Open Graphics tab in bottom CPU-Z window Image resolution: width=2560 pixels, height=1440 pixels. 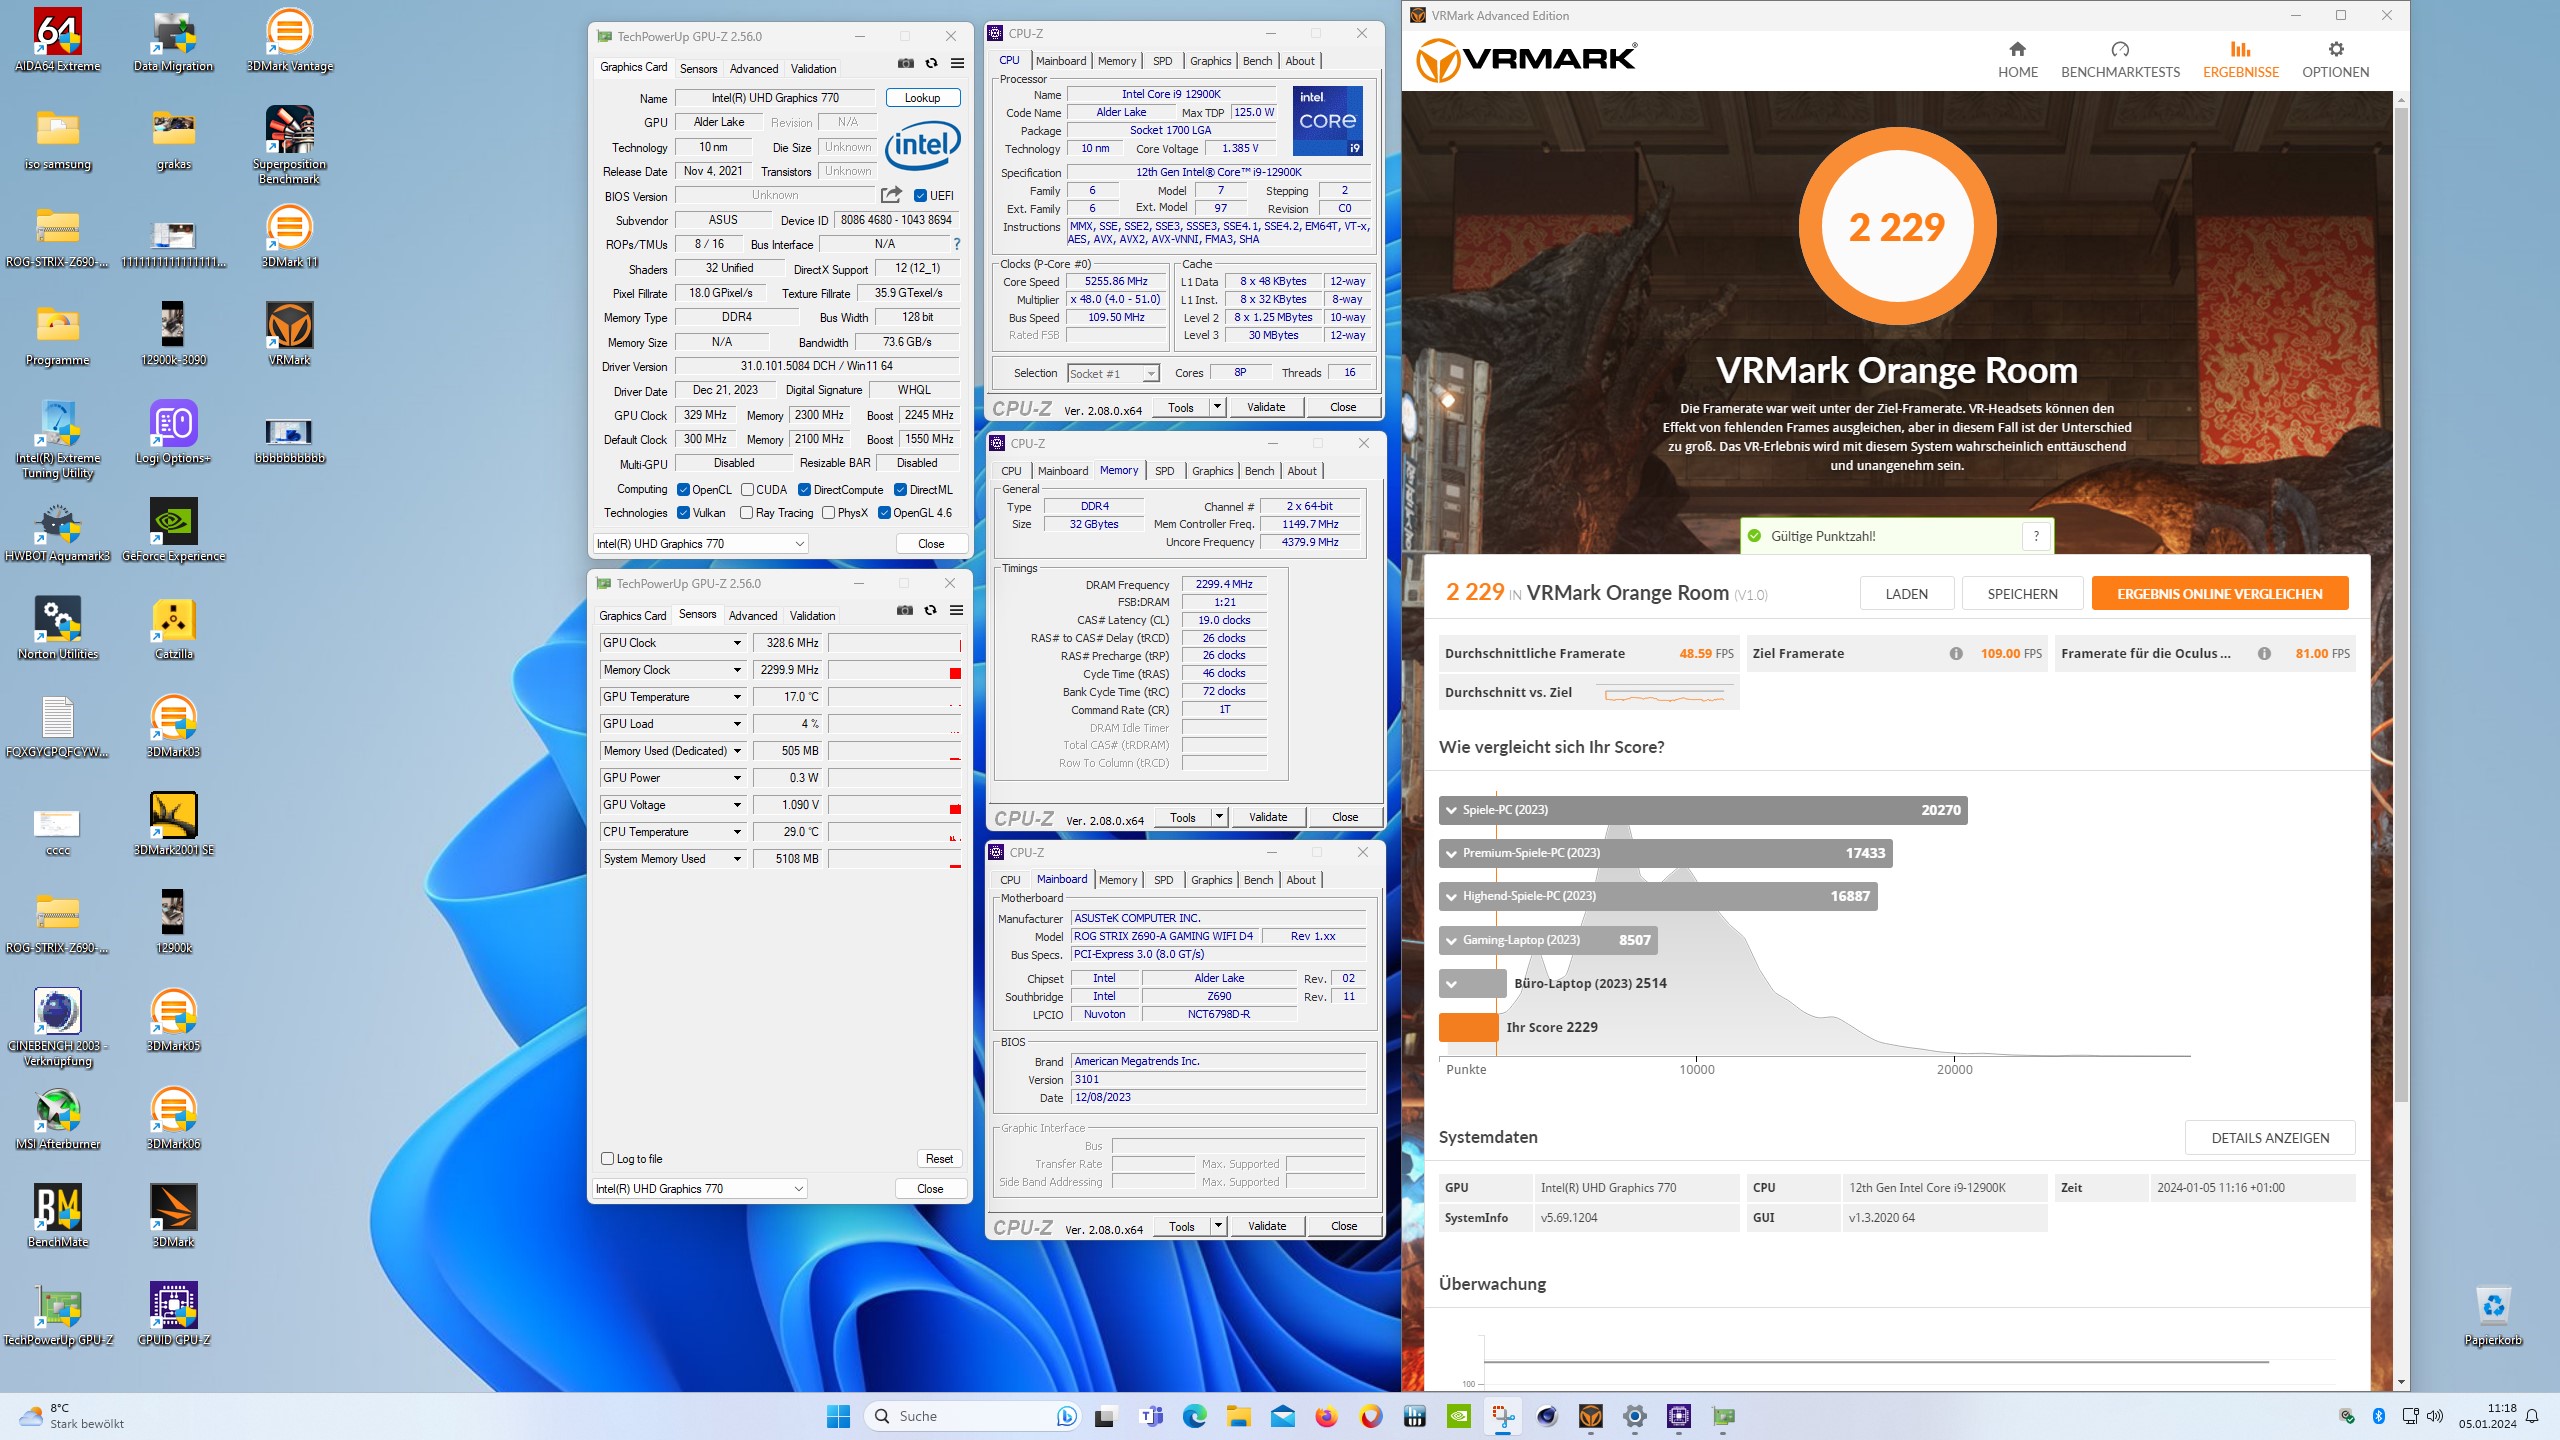(x=1211, y=880)
